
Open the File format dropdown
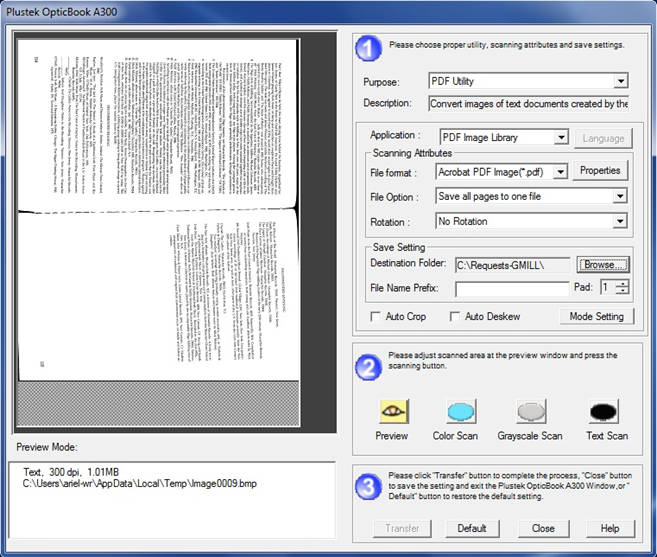click(x=502, y=172)
